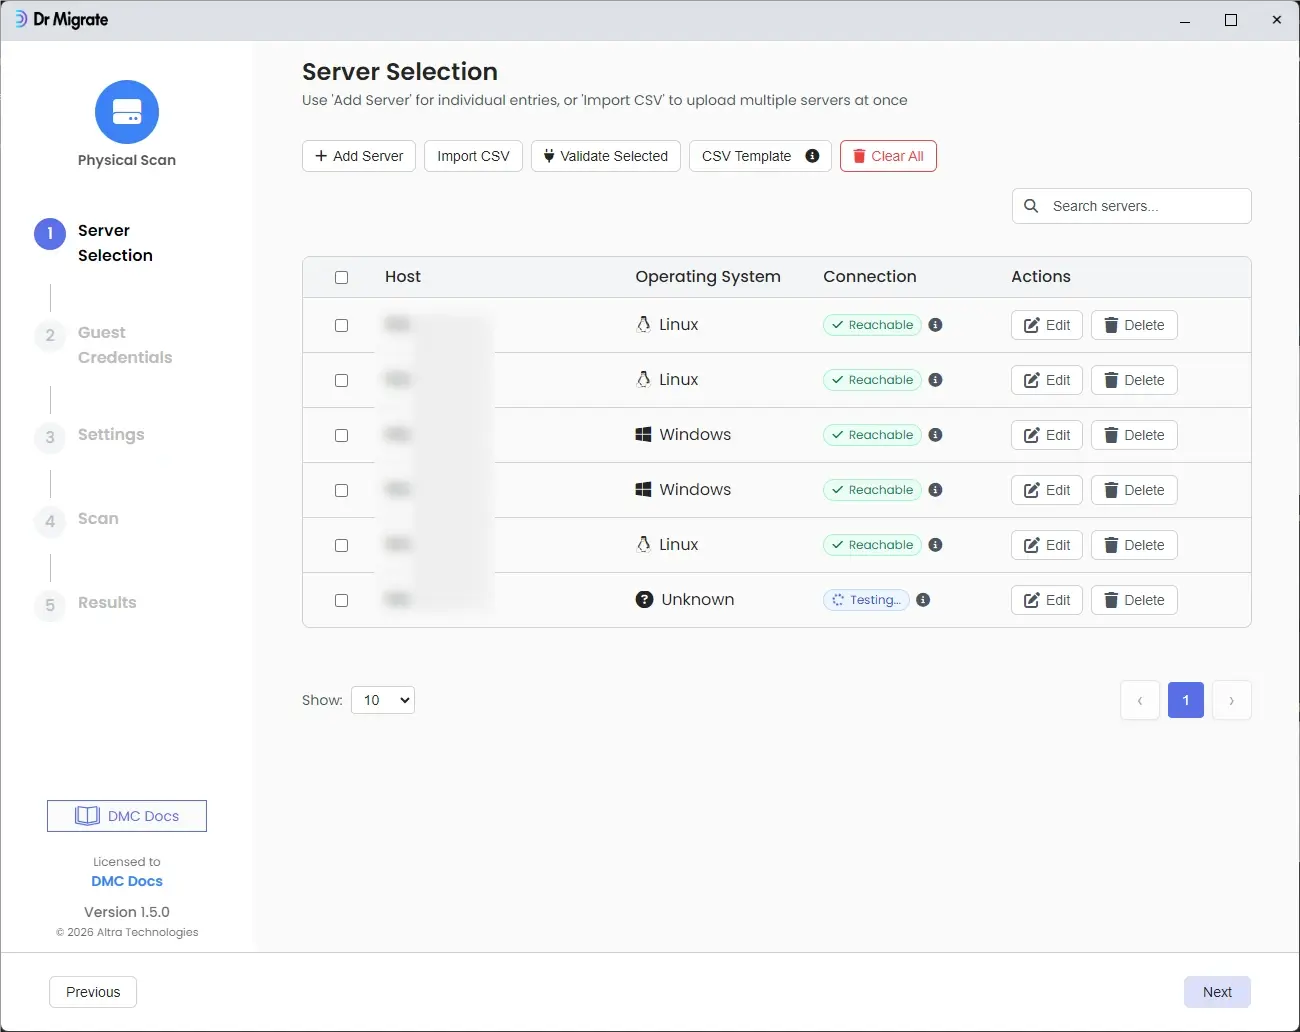Check the box for the first Windows row
Image resolution: width=1300 pixels, height=1032 pixels.
pyautogui.click(x=341, y=435)
